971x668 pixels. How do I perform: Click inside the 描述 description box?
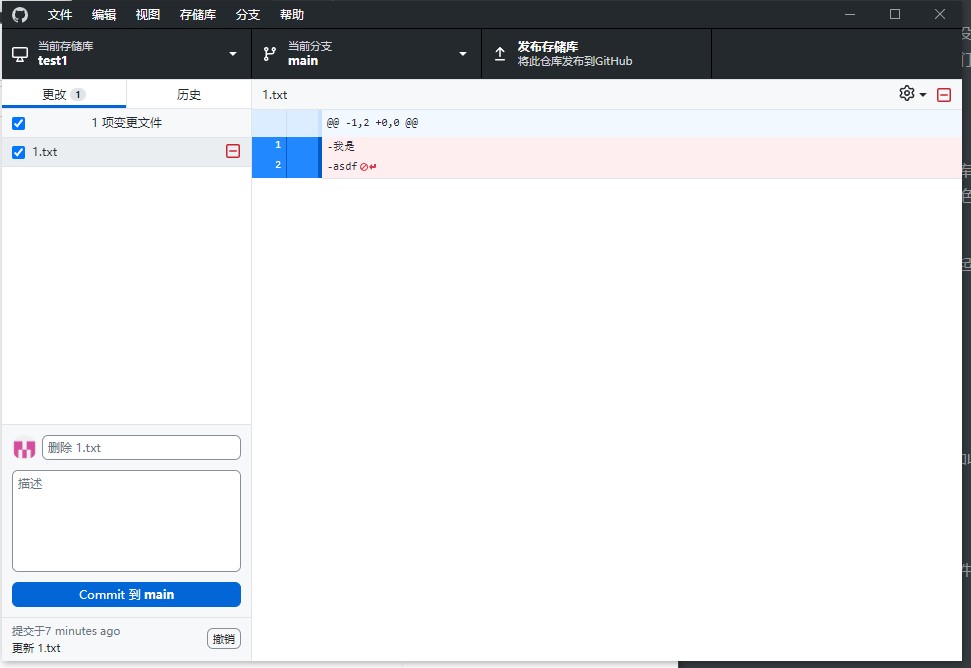click(x=126, y=520)
